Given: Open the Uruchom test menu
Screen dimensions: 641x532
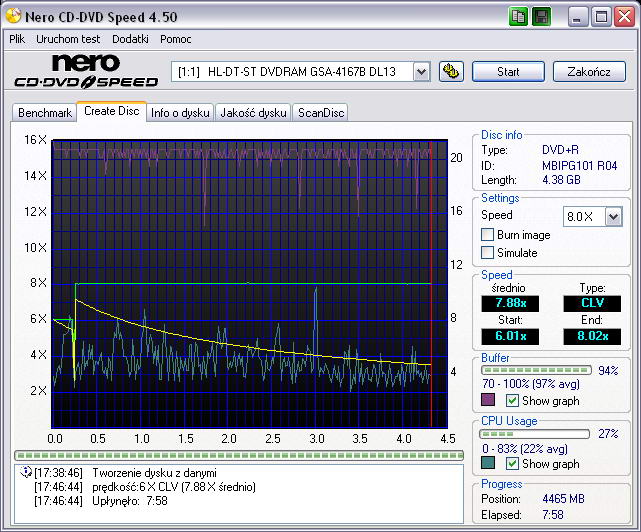Looking at the screenshot, I should coord(68,39).
